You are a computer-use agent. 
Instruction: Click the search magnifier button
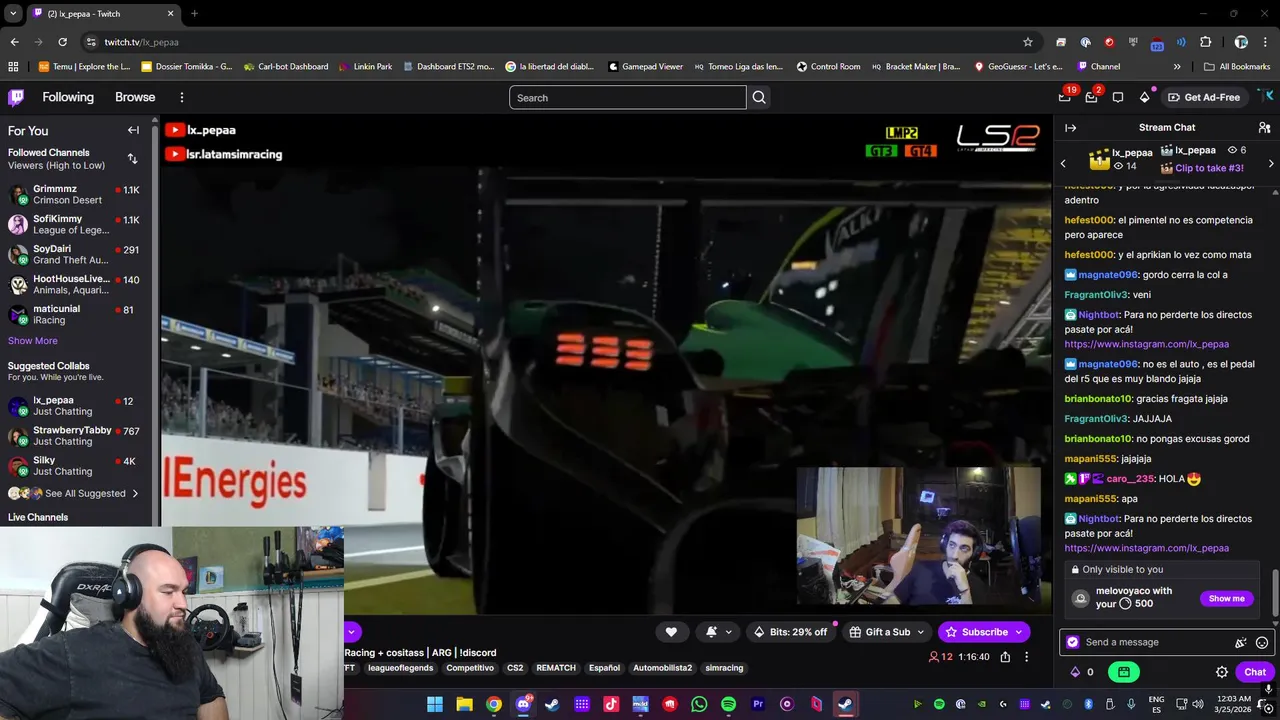coord(759,97)
